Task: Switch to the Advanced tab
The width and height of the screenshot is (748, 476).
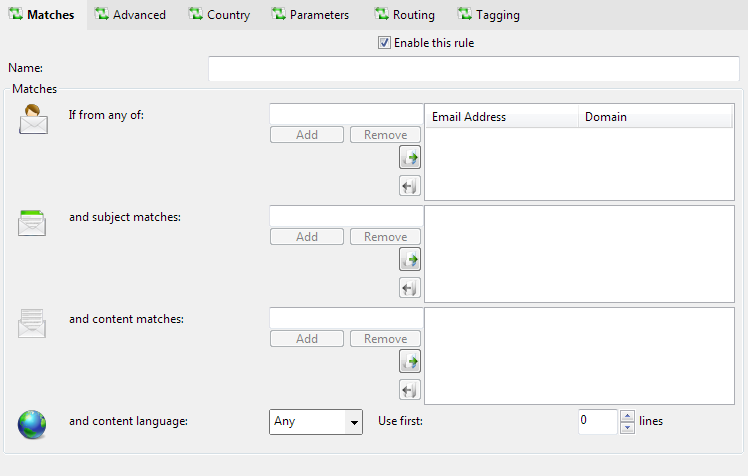Action: pyautogui.click(x=130, y=15)
